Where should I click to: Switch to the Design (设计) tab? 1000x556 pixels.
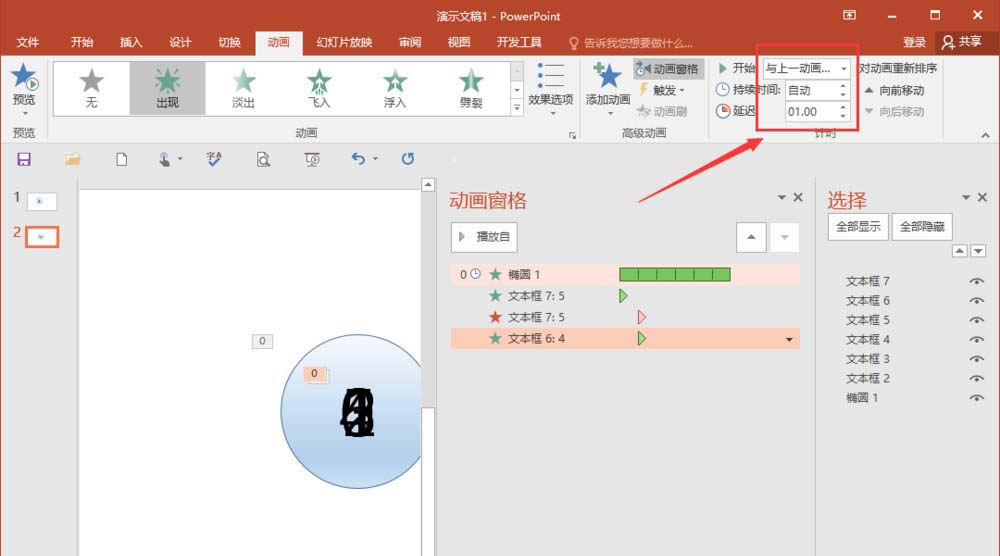click(x=180, y=42)
